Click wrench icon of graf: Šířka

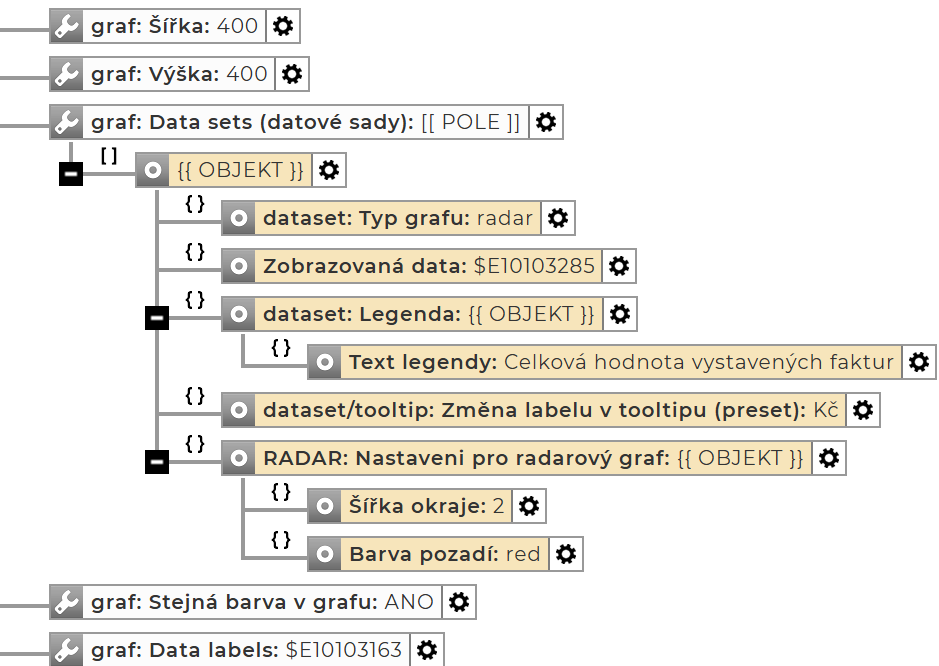coord(66,27)
